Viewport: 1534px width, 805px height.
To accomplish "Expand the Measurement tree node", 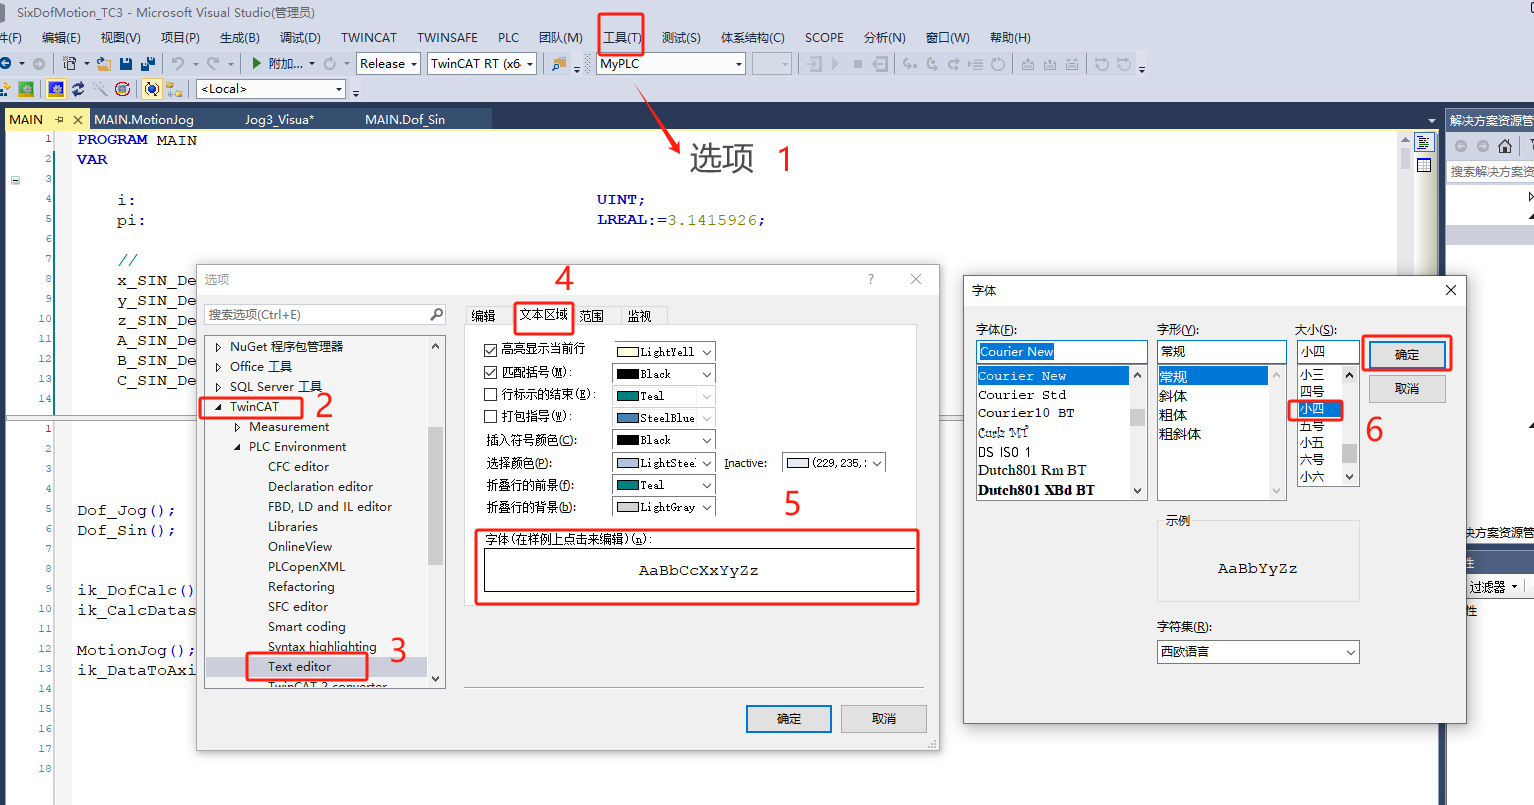I will pos(237,427).
